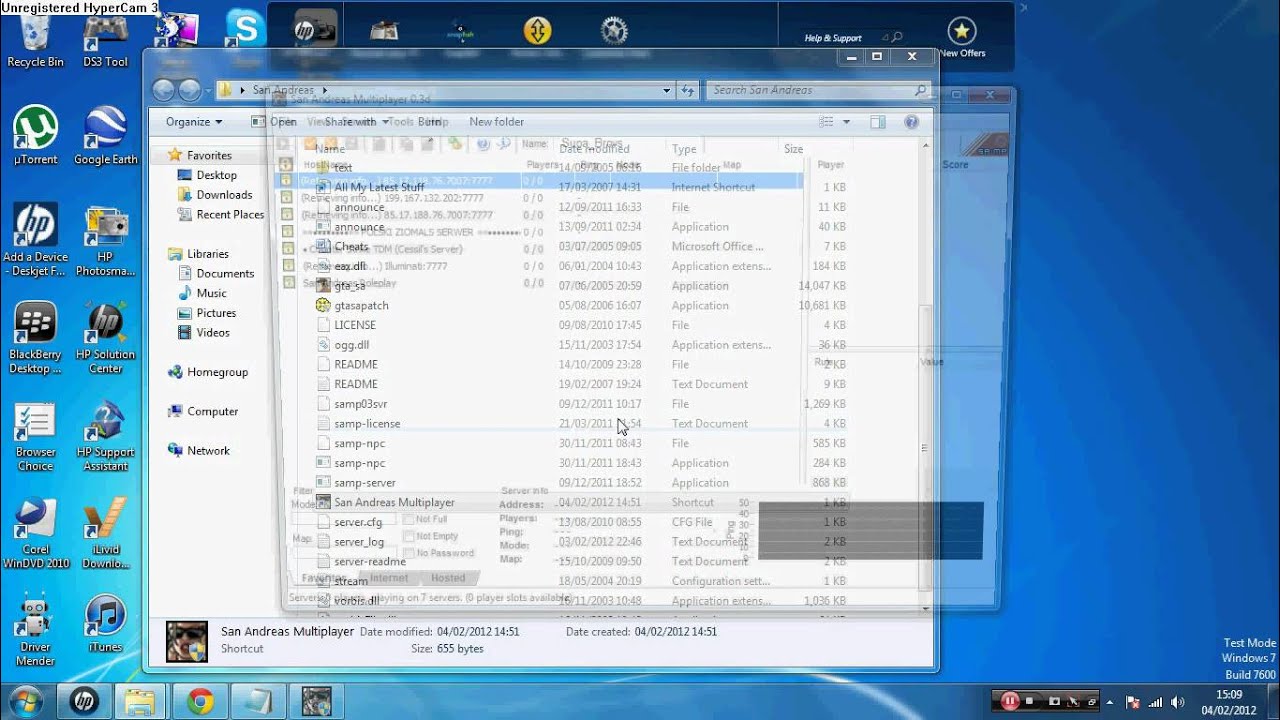
Task: Select the HP Solution Center icon
Action: [105, 339]
